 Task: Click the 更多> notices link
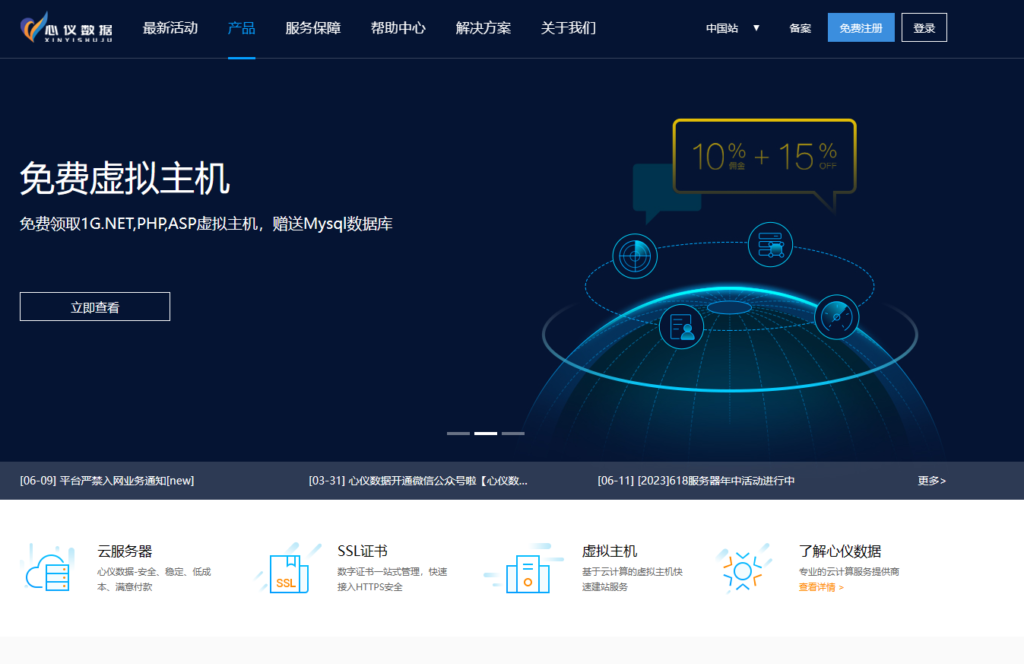(932, 481)
